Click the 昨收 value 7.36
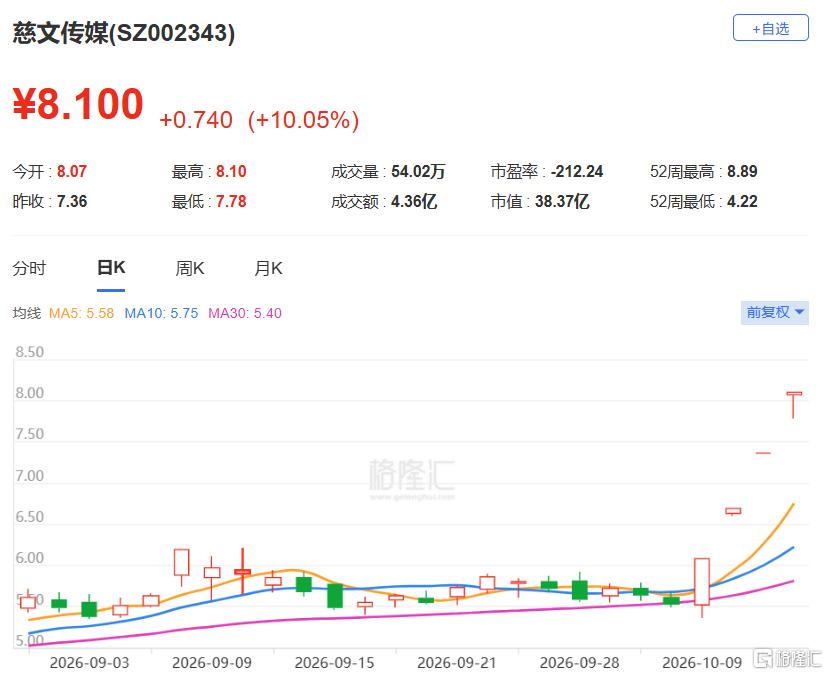 tap(72, 201)
